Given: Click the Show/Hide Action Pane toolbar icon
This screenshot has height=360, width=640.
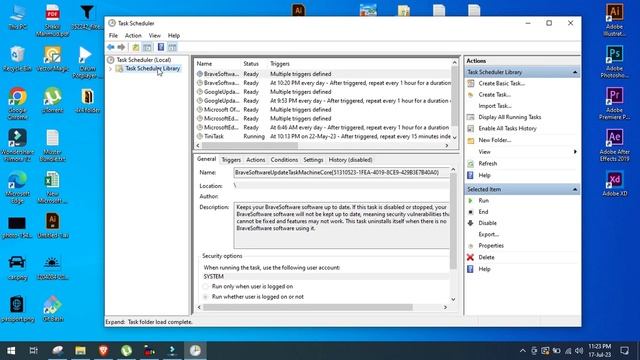Looking at the screenshot, I should pyautogui.click(x=172, y=47).
